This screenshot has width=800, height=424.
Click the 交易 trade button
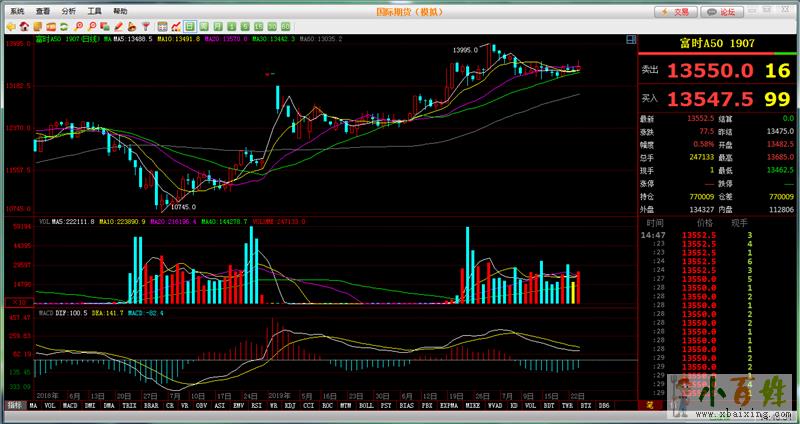click(677, 10)
